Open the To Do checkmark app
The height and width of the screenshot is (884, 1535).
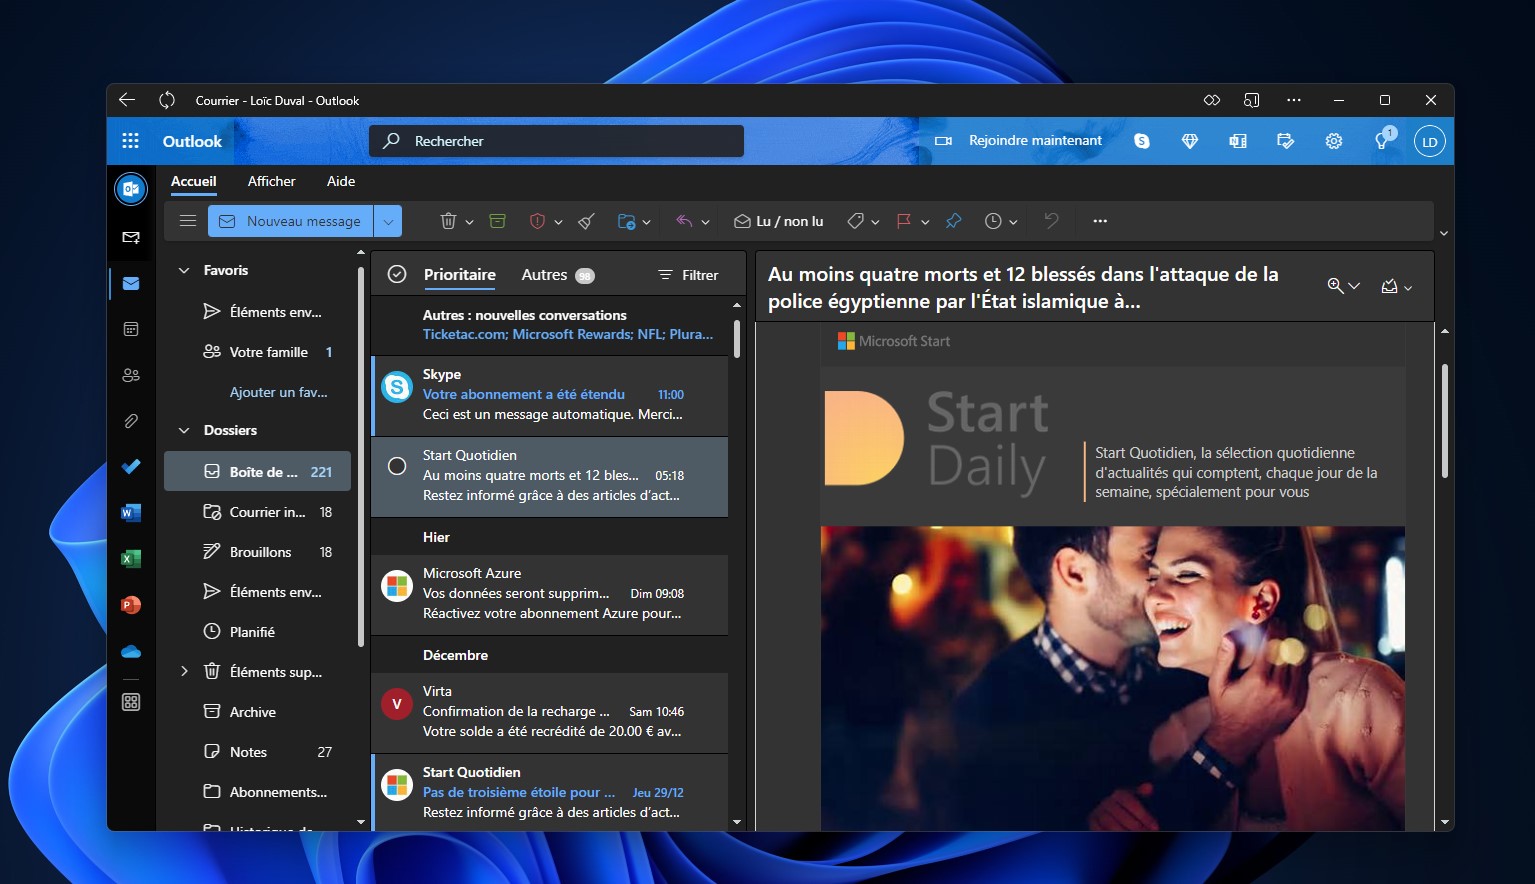[131, 466]
